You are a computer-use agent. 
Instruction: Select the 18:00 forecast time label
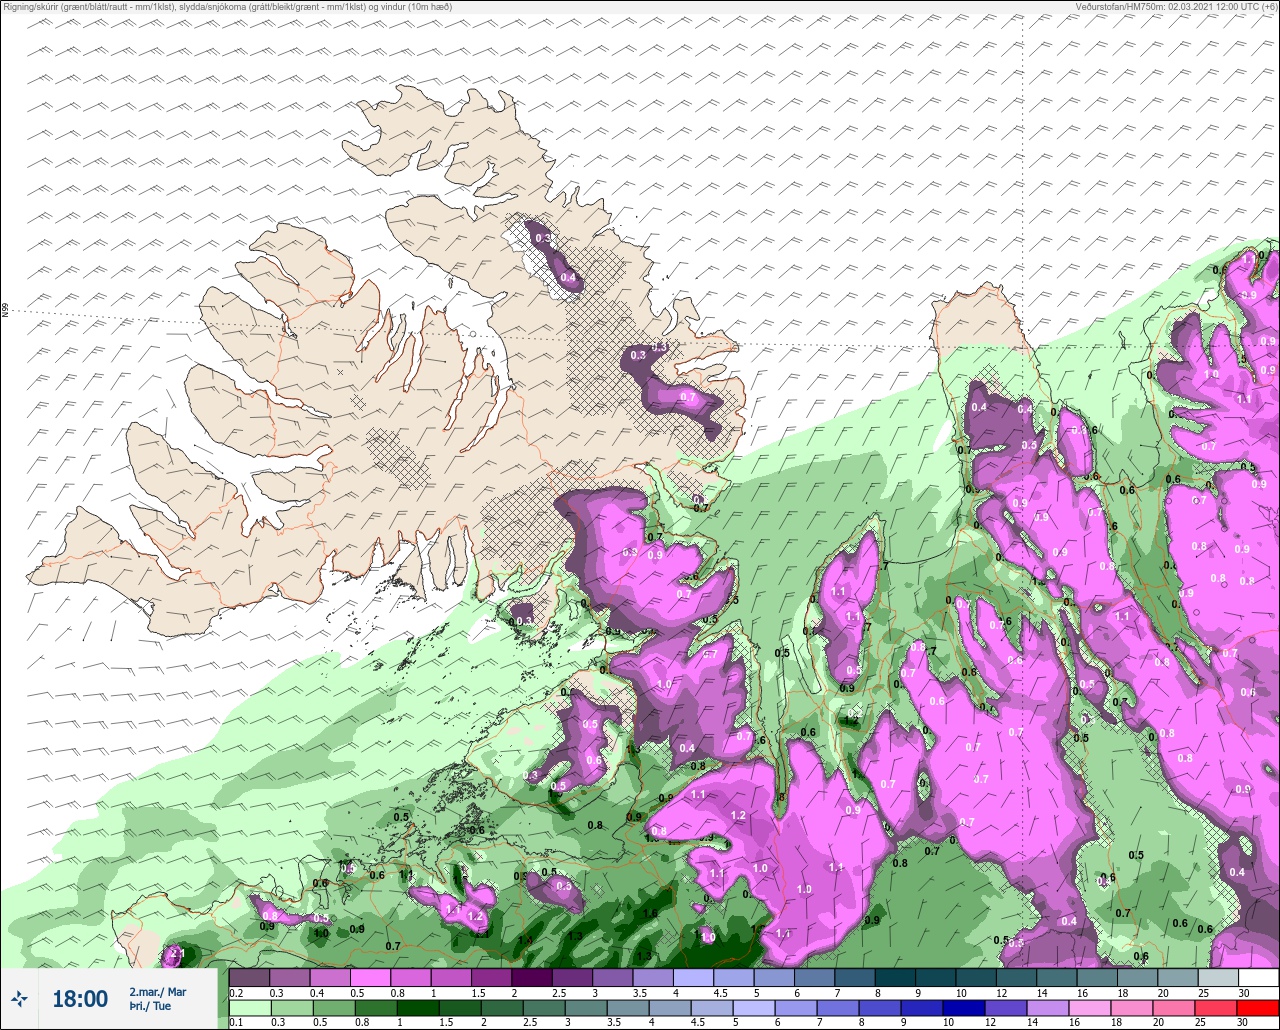point(79,998)
